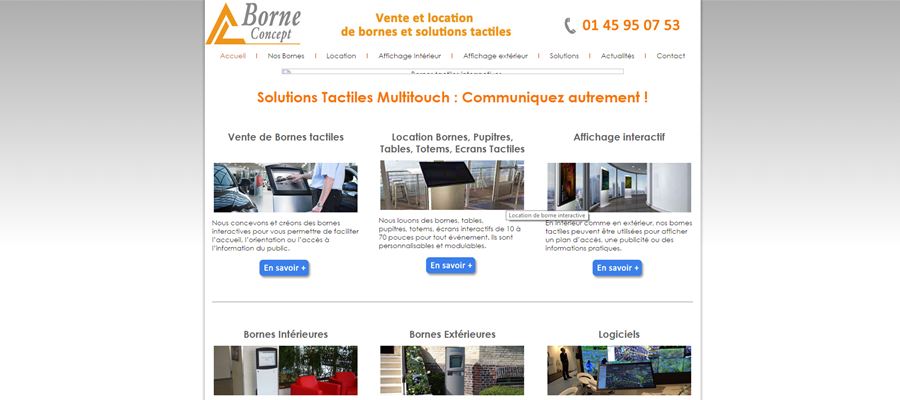
Task: Open the Accueil menu item
Action: [x=232, y=56]
